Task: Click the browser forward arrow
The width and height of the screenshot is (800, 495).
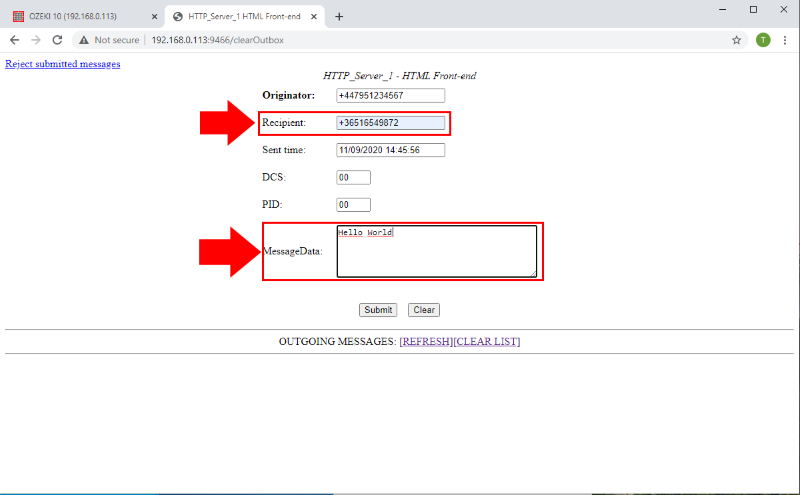Action: tap(36, 40)
